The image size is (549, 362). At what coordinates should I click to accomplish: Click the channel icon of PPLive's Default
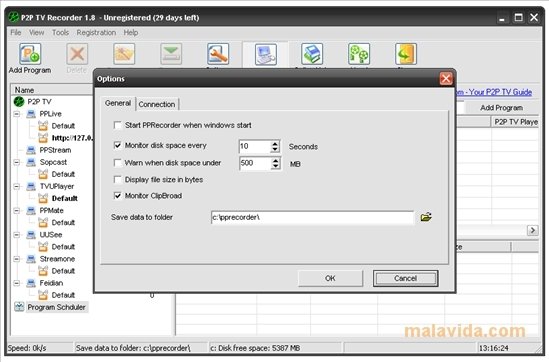click(43, 126)
